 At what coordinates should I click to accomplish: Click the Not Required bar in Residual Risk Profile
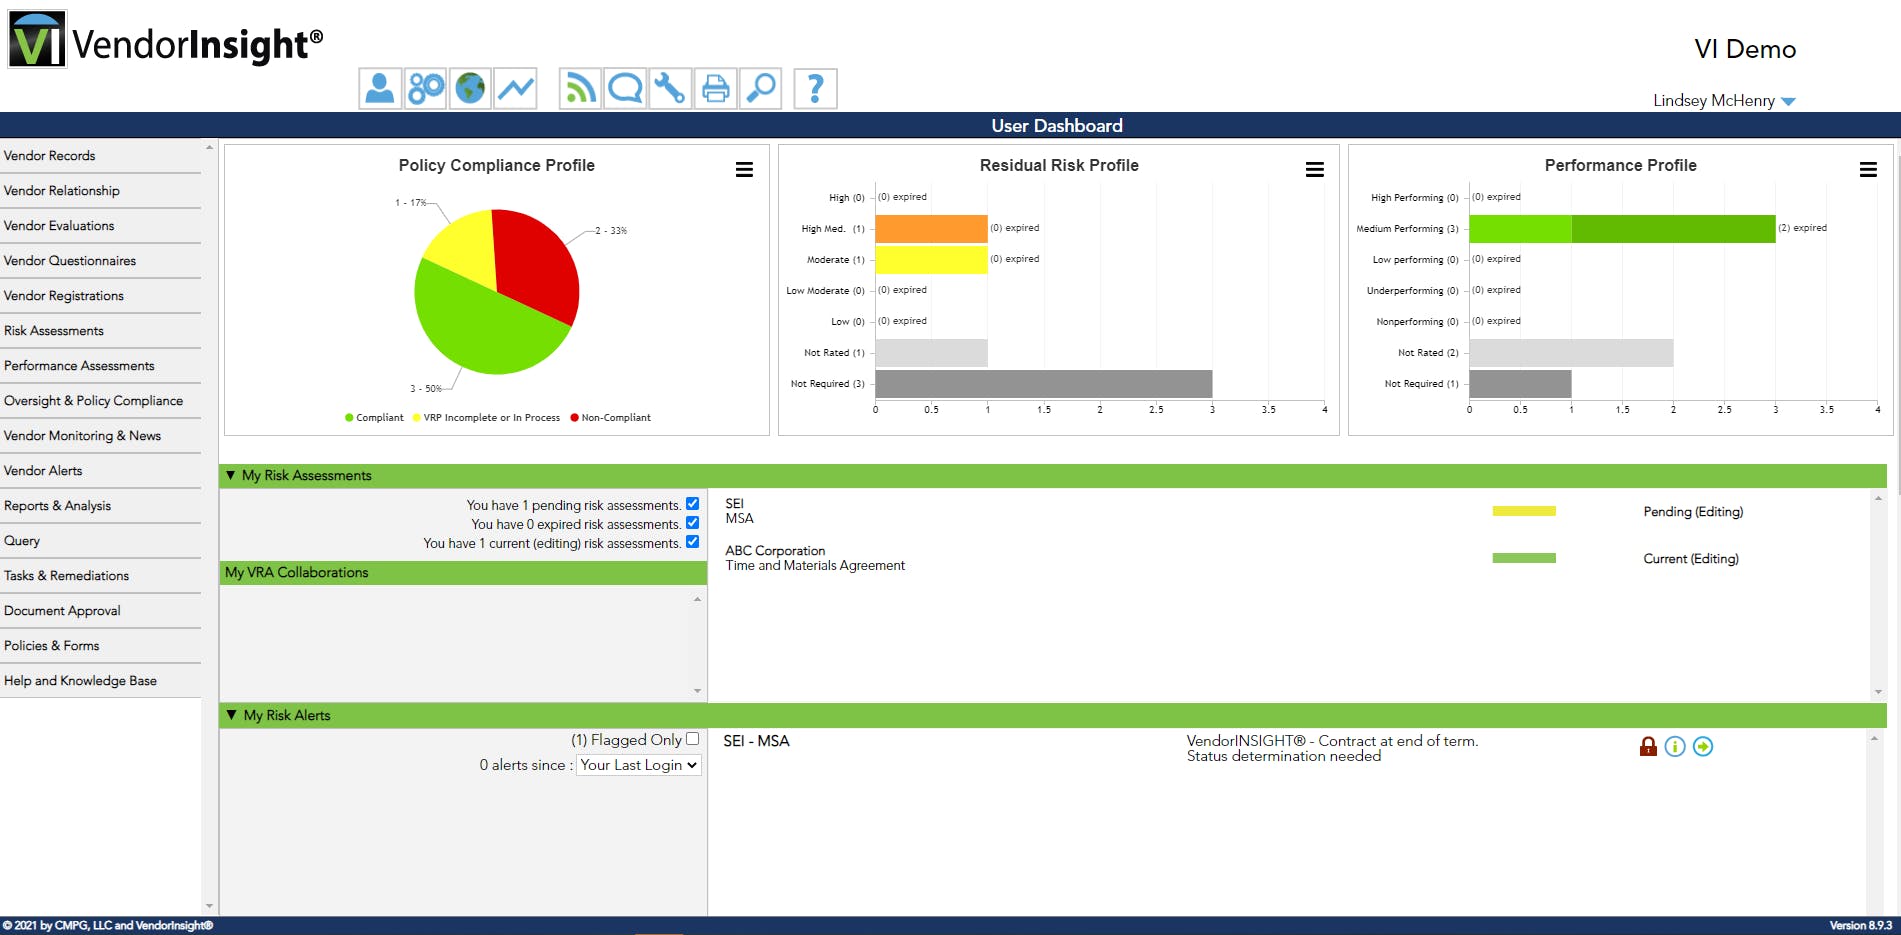click(1044, 384)
